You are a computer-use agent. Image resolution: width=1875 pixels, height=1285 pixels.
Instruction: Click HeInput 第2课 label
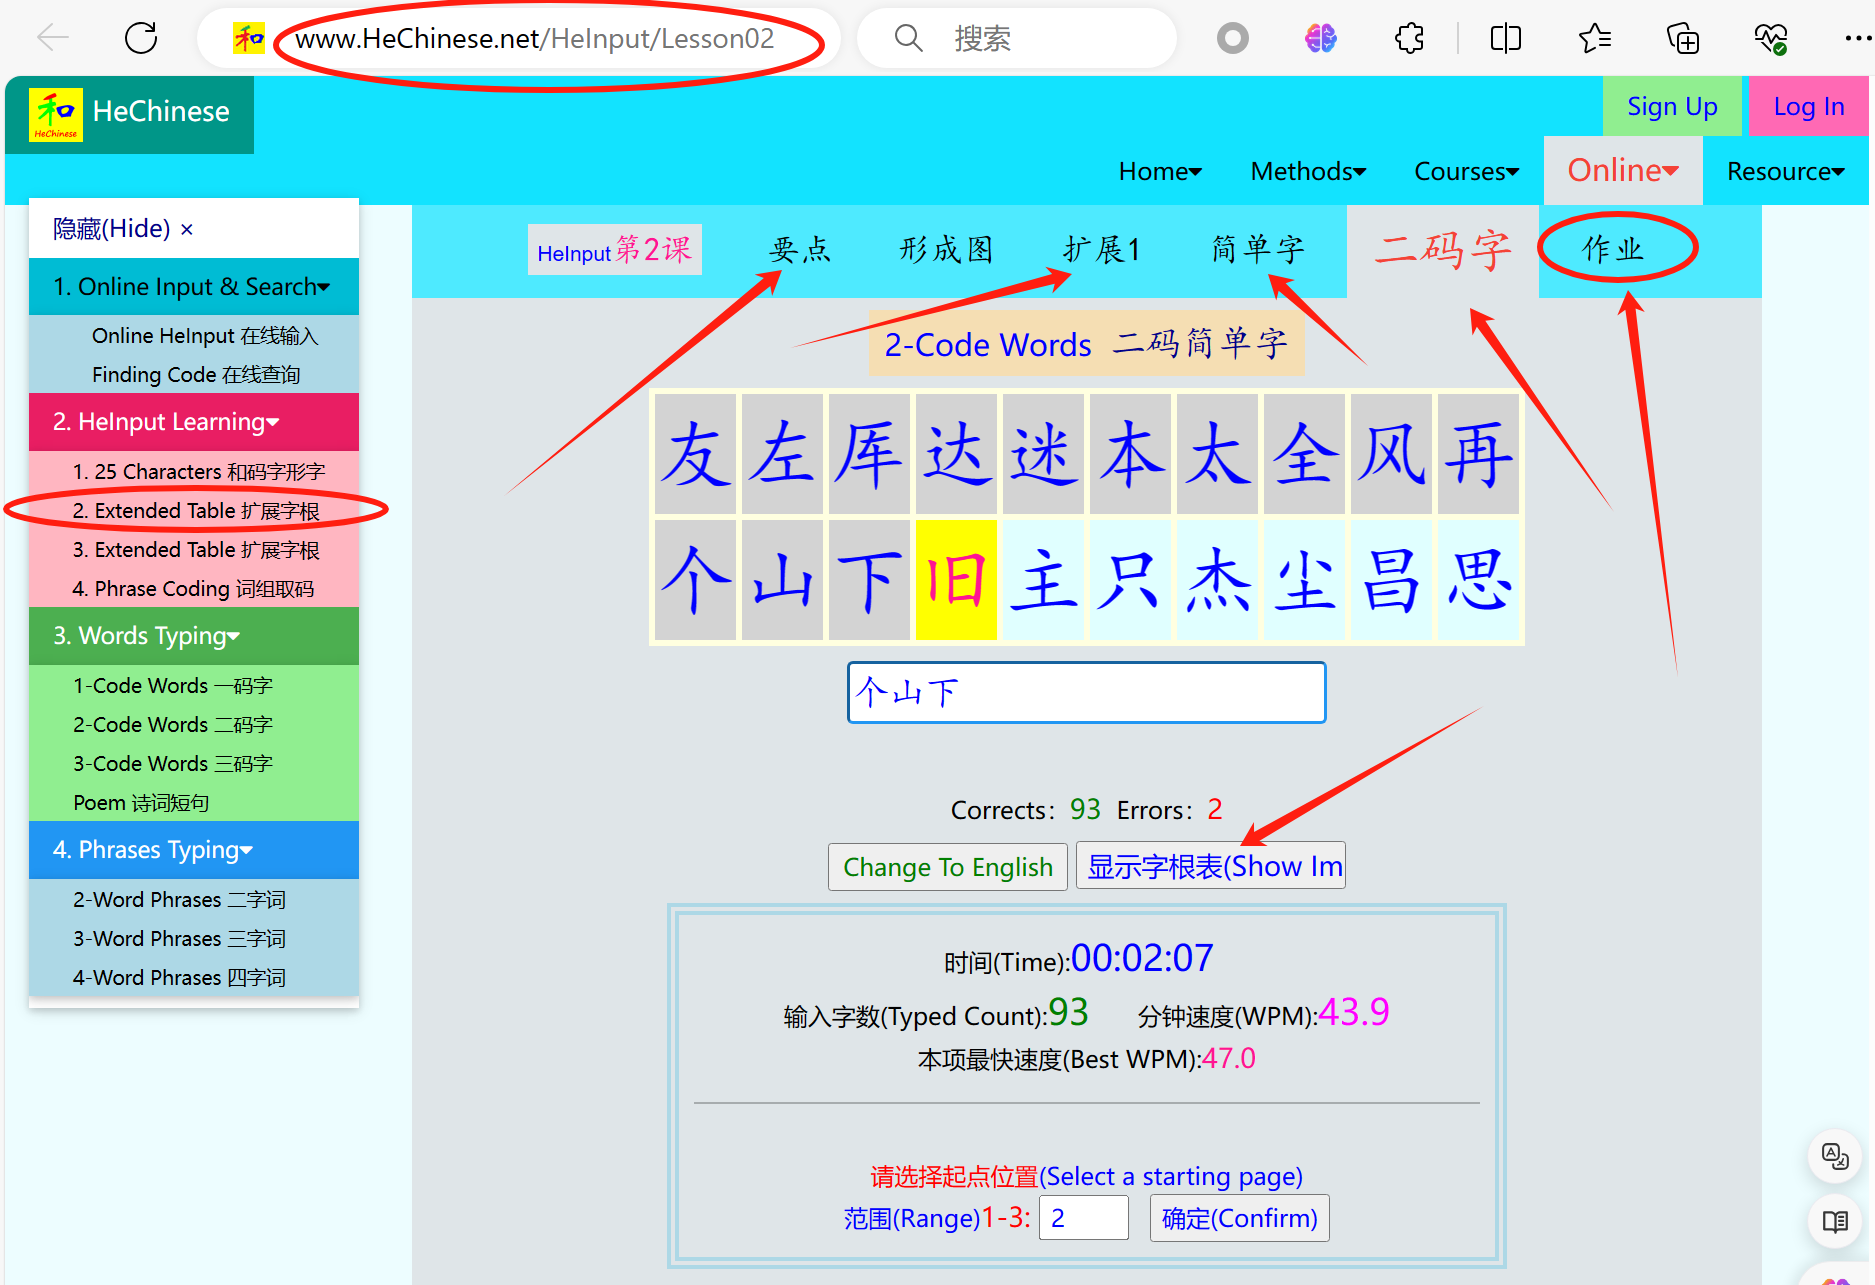(614, 250)
